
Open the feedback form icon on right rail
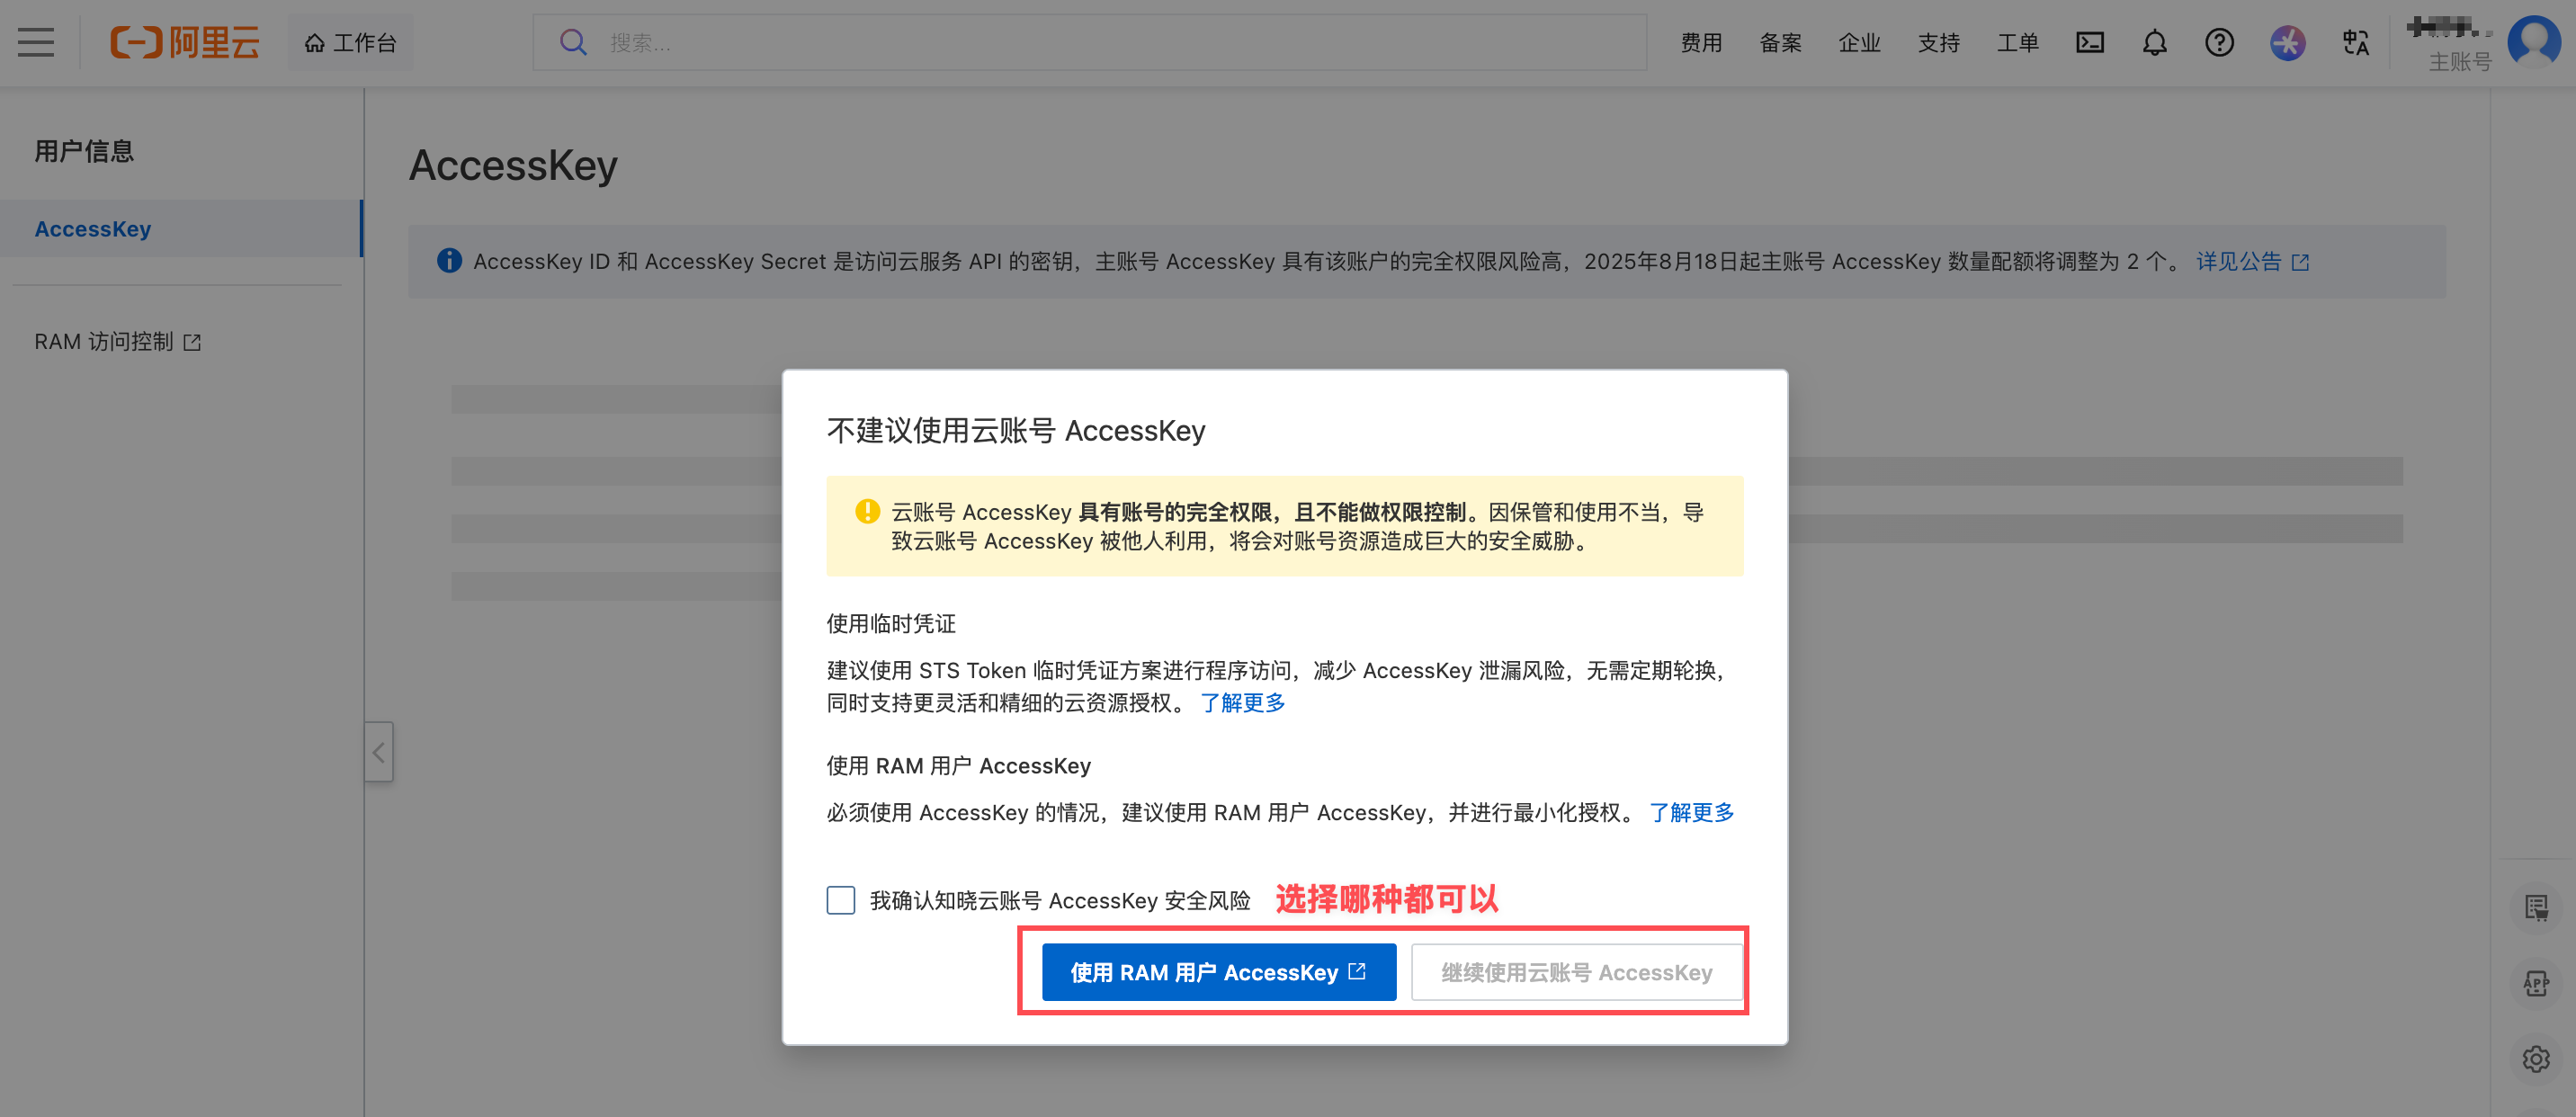[x=2536, y=907]
